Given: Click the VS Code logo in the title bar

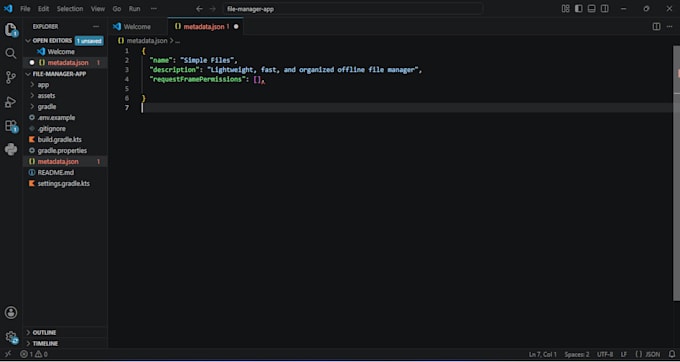Looking at the screenshot, I should point(8,9).
